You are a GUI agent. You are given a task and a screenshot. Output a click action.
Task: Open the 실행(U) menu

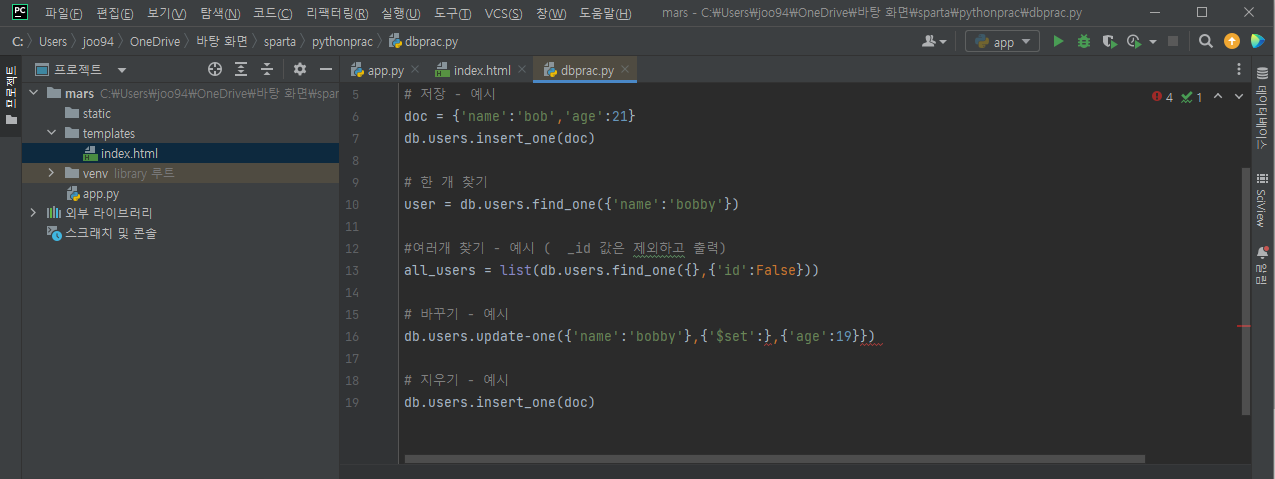[x=400, y=14]
